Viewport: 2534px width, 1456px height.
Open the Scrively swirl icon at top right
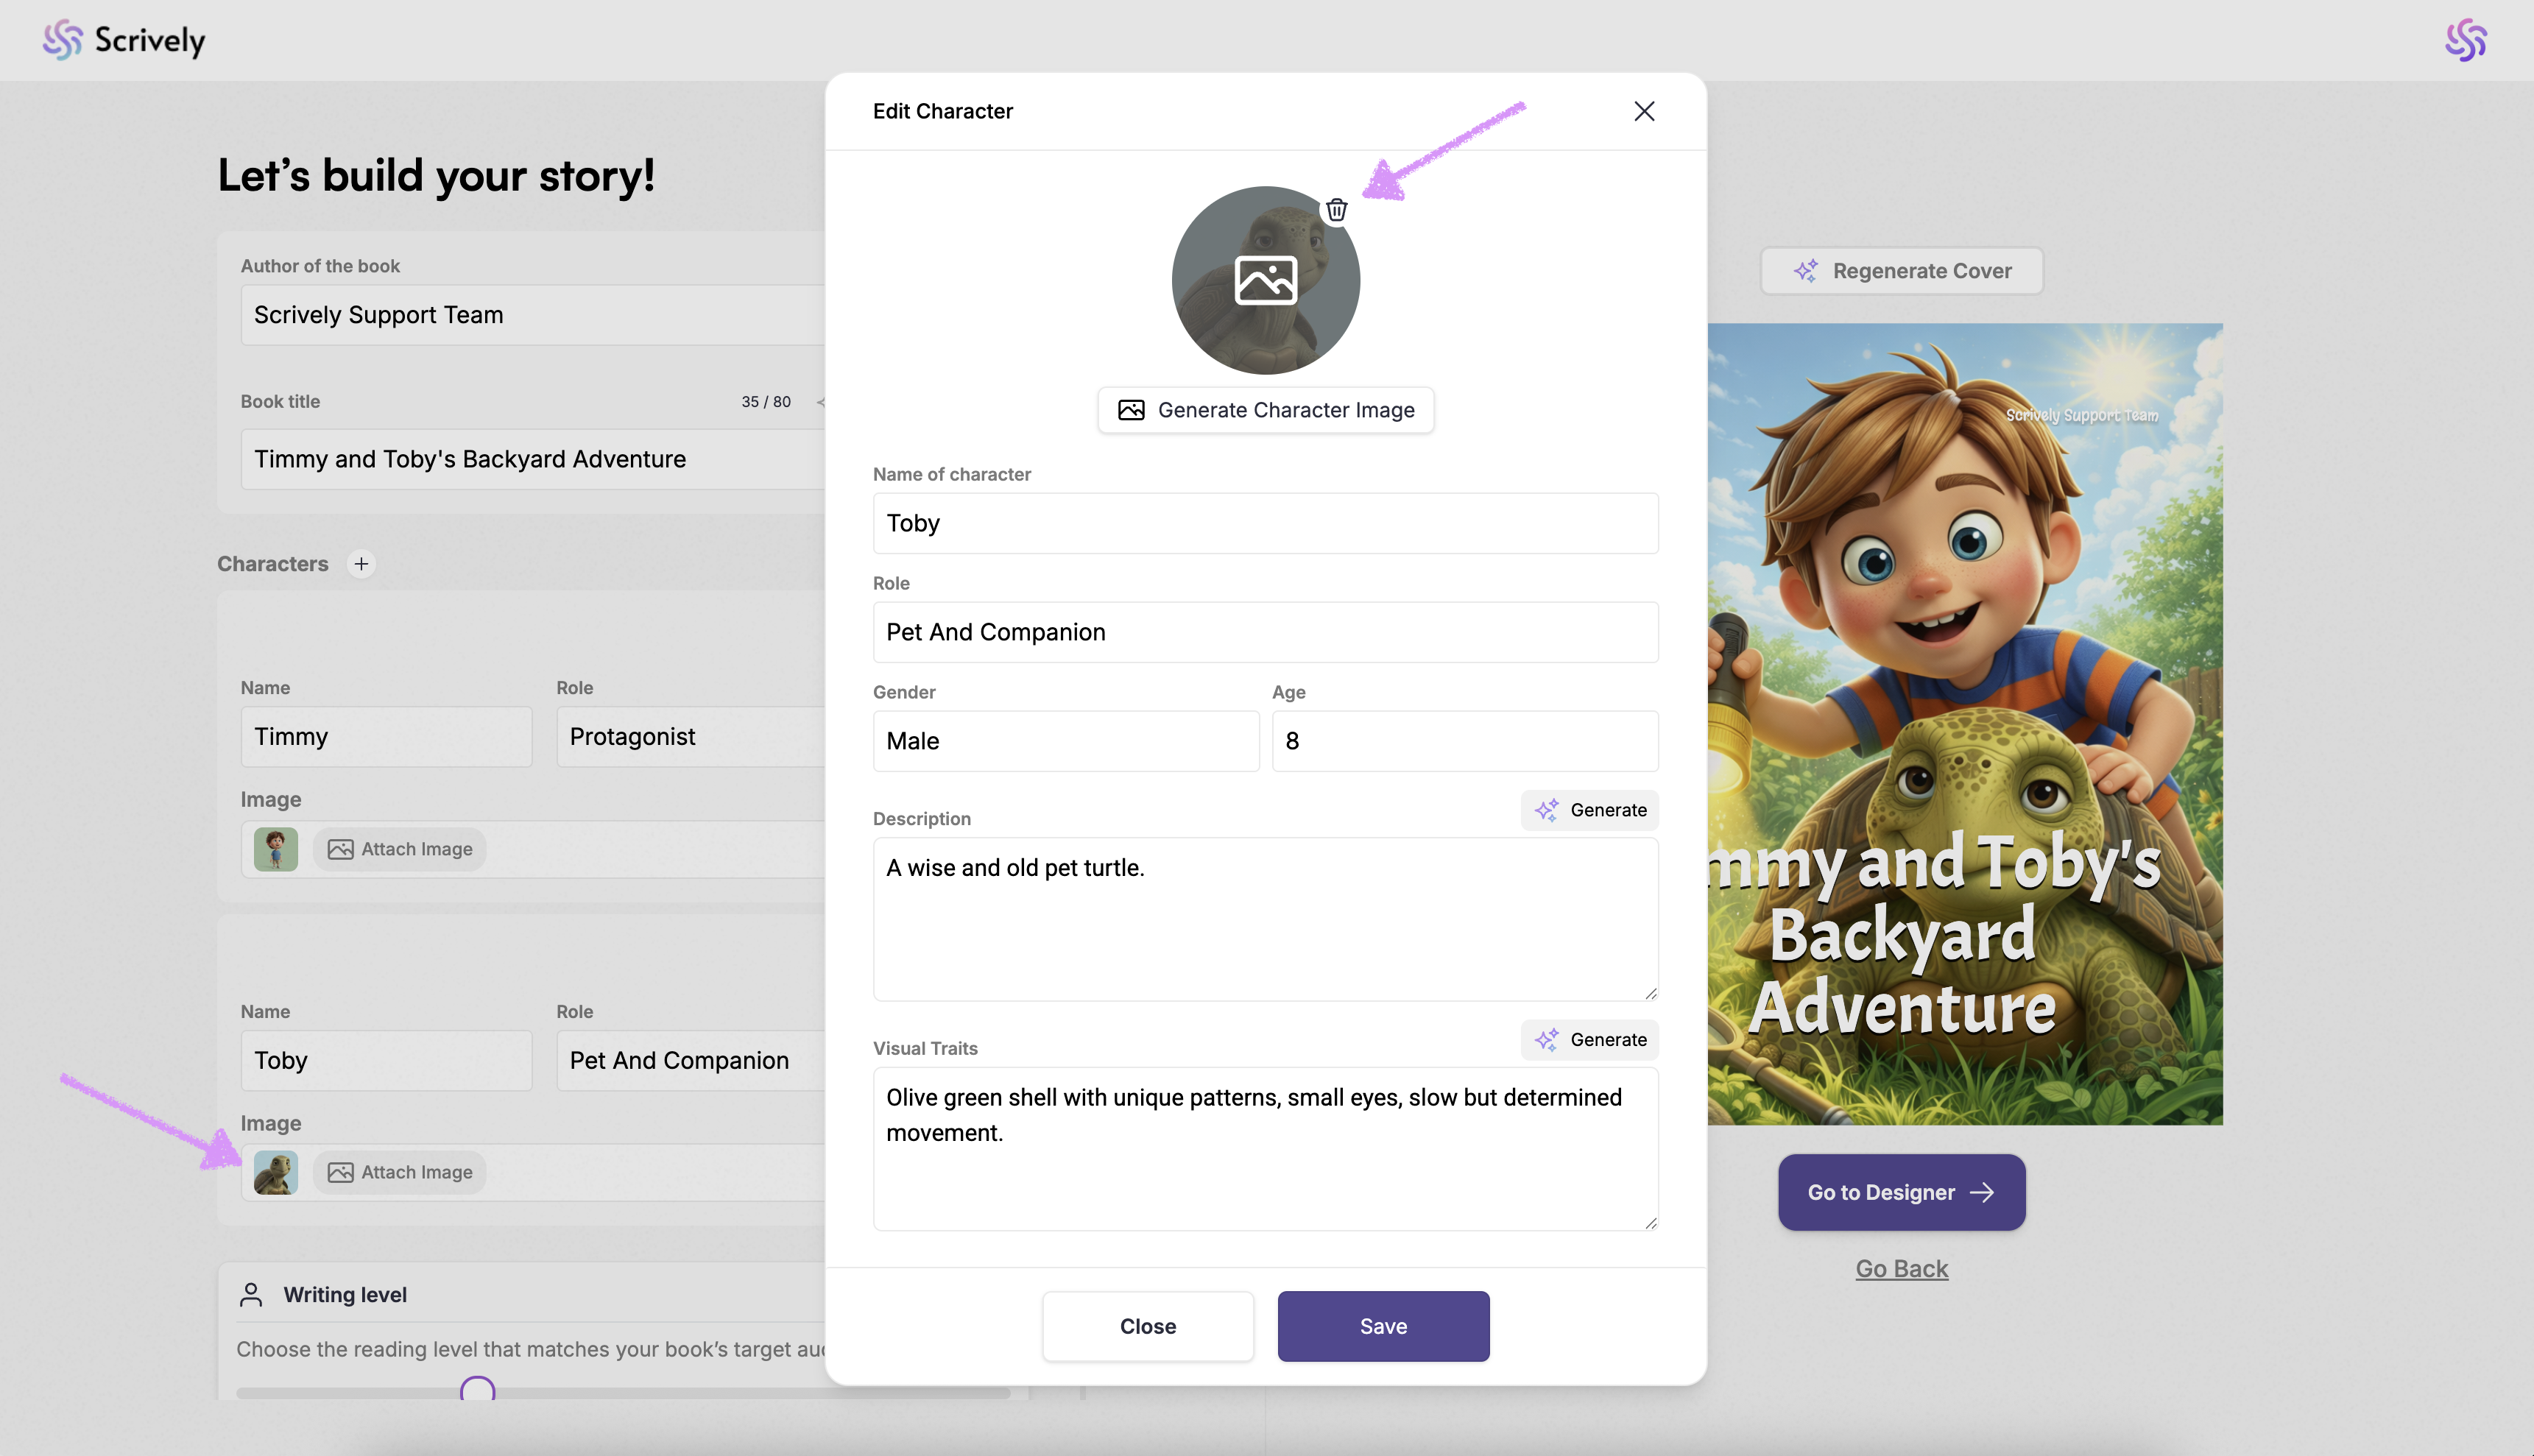[2465, 40]
